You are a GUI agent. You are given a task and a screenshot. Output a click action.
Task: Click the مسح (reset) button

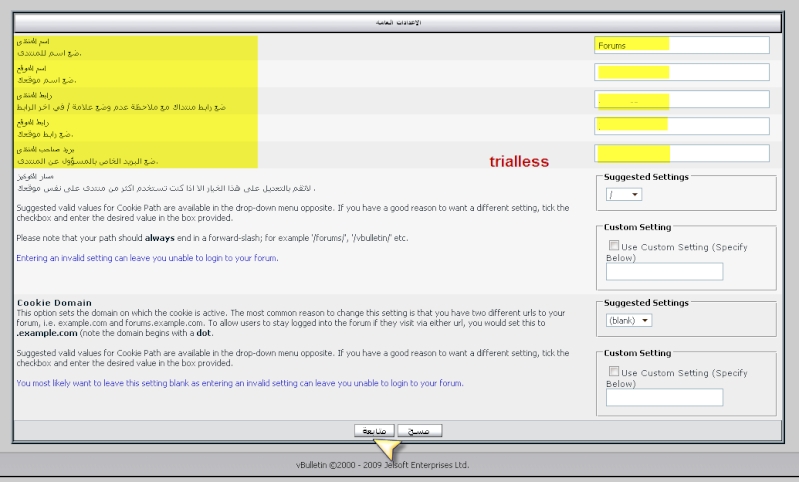tap(420, 430)
